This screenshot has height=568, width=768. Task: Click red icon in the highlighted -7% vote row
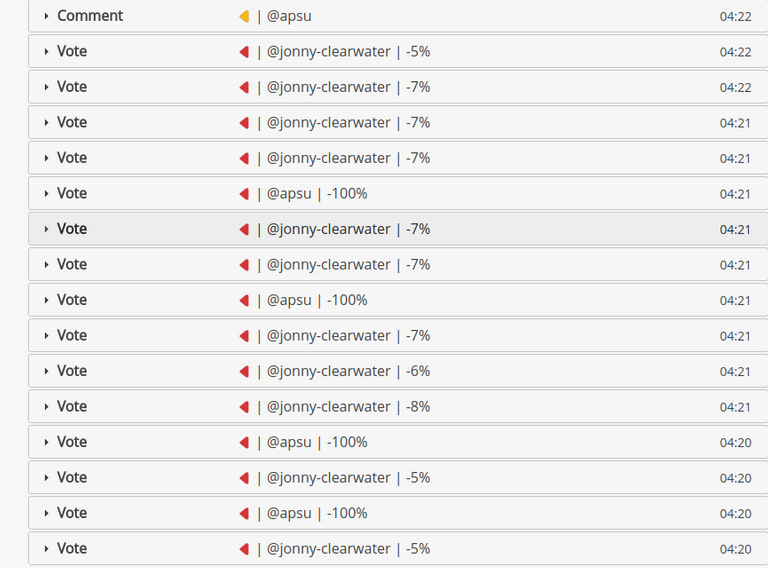[x=244, y=229]
